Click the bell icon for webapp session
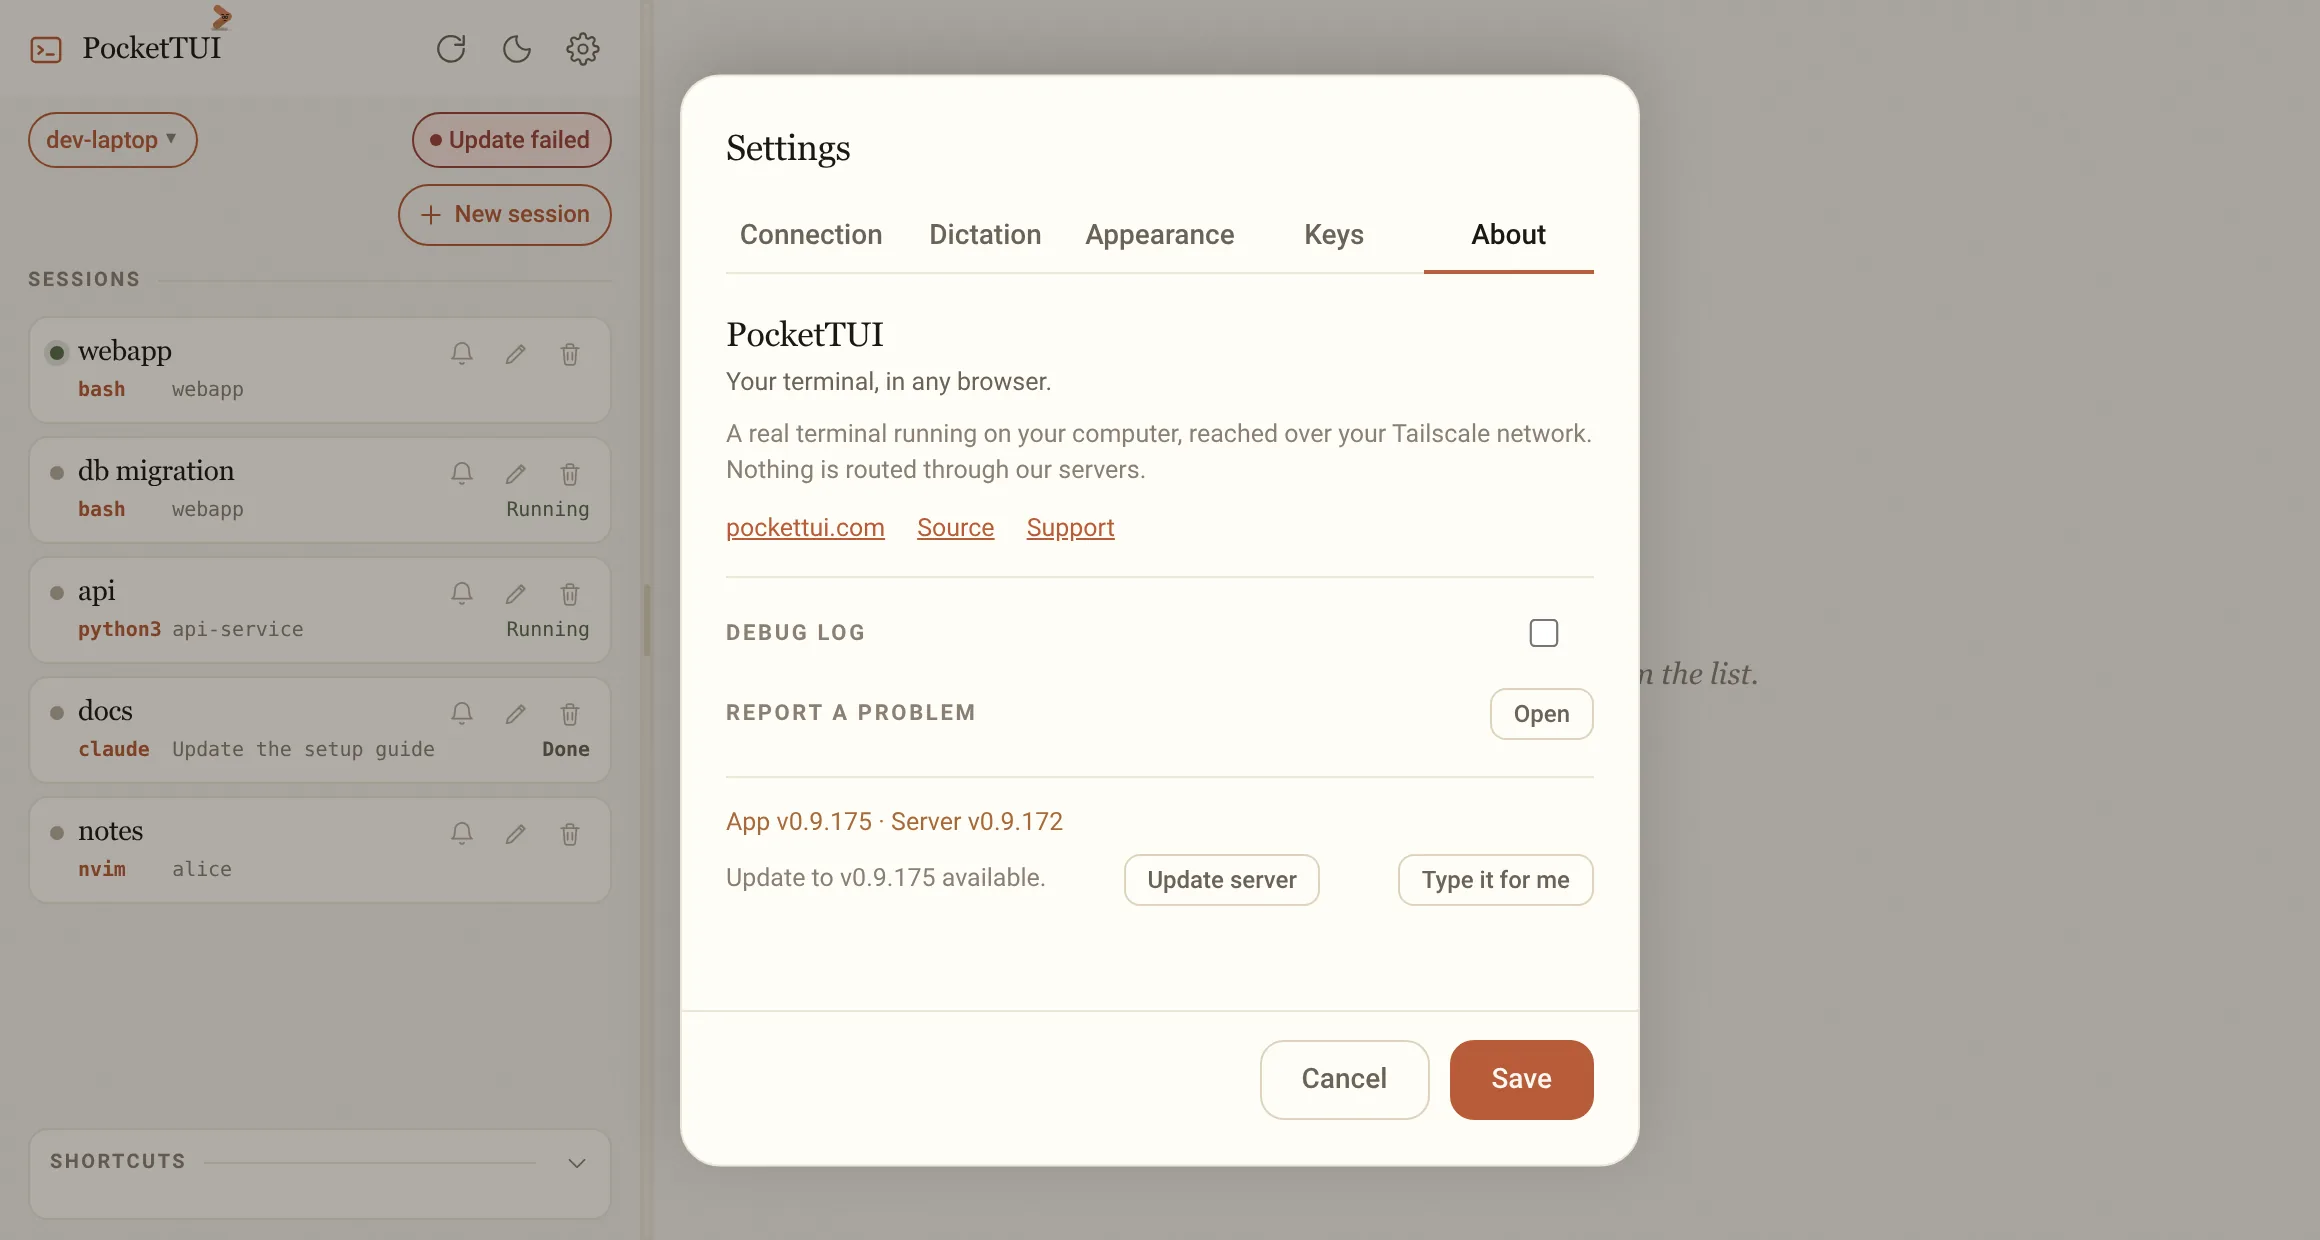Screen dimensions: 2320x1240 (461, 353)
